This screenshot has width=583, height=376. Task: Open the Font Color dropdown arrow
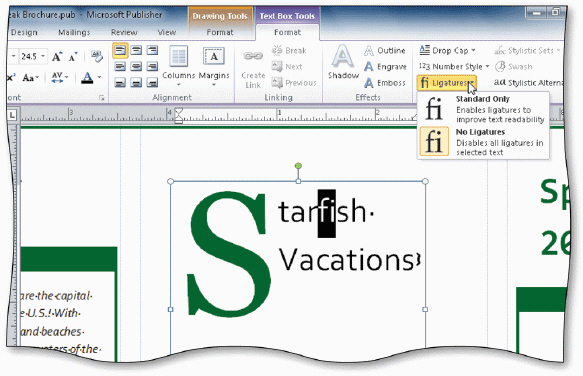tap(99, 78)
